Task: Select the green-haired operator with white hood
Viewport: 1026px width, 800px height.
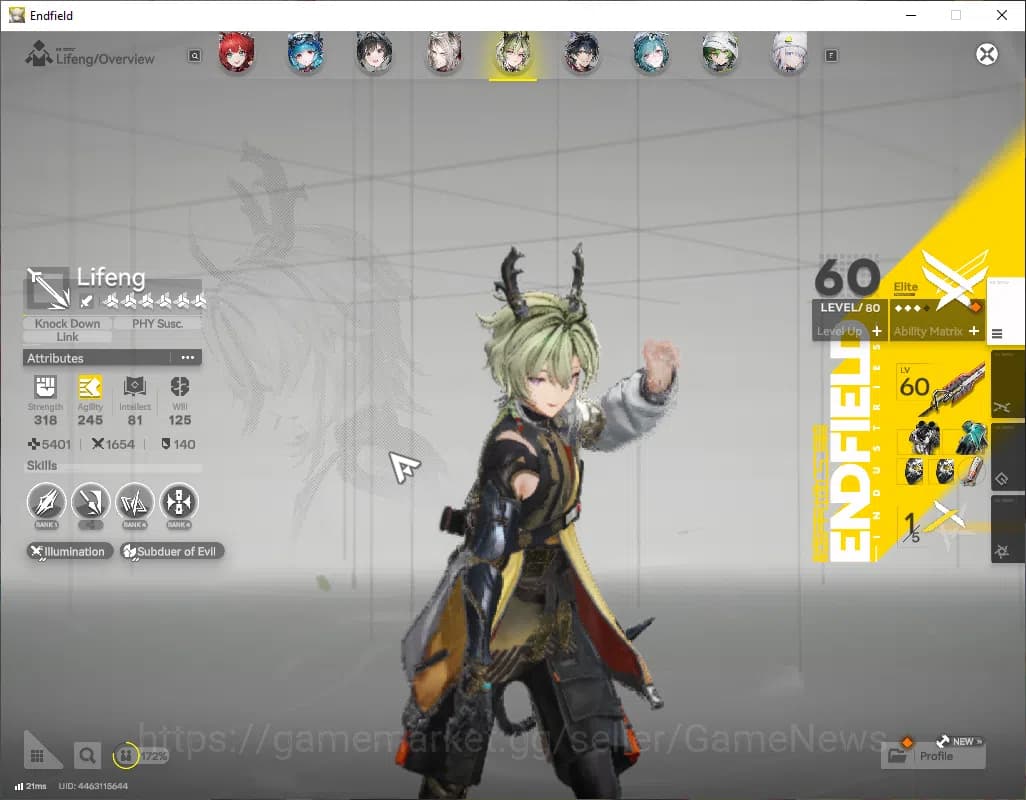Action: (720, 52)
